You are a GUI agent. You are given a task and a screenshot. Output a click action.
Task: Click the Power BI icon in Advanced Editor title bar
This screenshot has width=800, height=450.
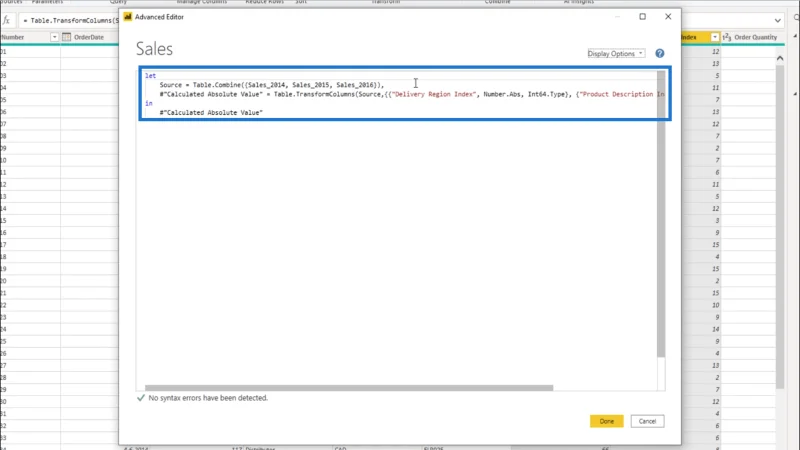[x=128, y=17]
